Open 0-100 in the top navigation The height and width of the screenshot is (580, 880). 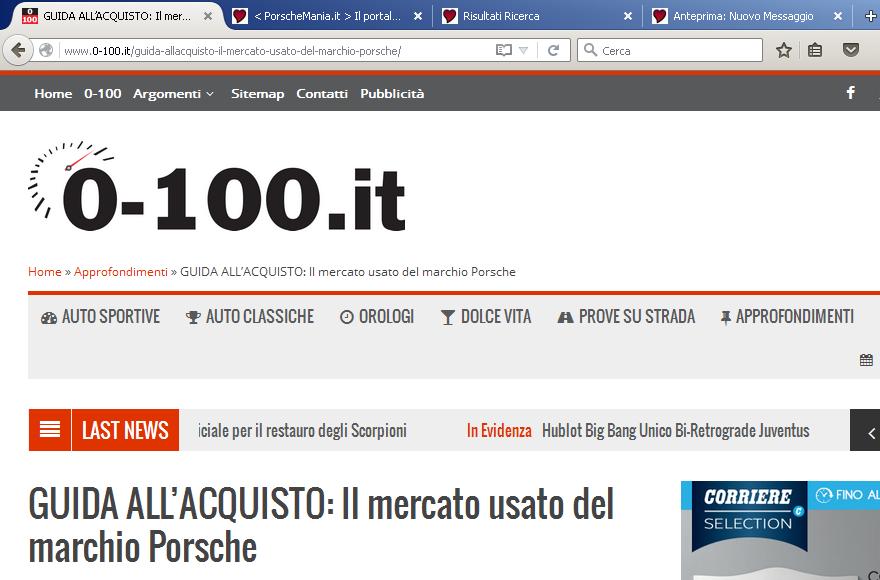(x=103, y=94)
